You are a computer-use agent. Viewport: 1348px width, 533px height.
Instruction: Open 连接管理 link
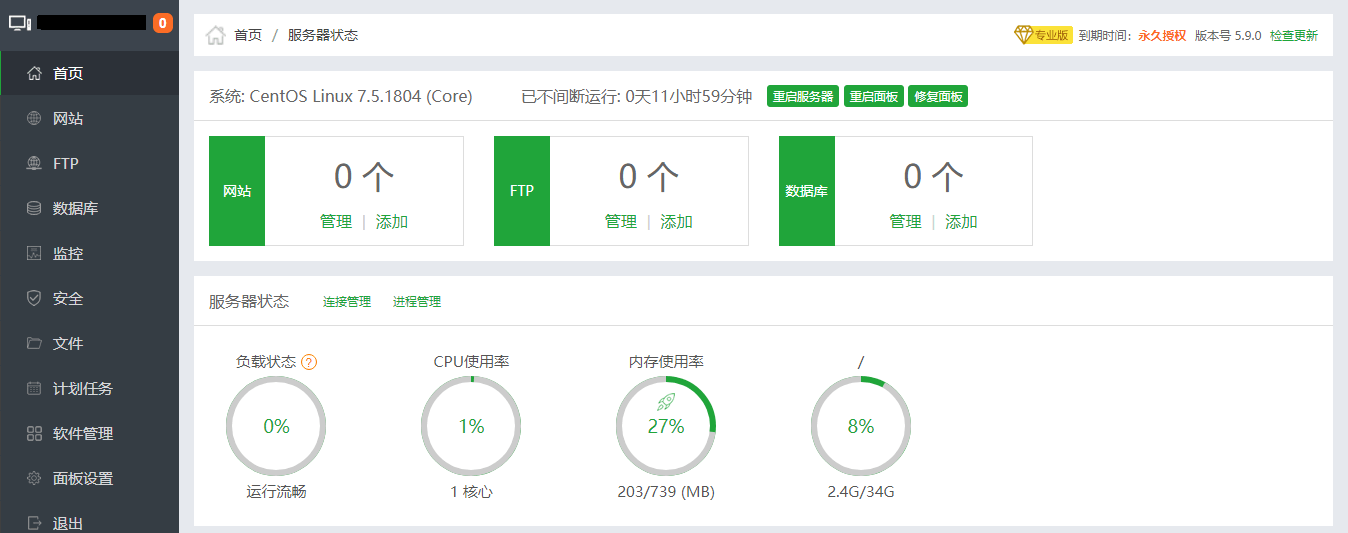[347, 302]
